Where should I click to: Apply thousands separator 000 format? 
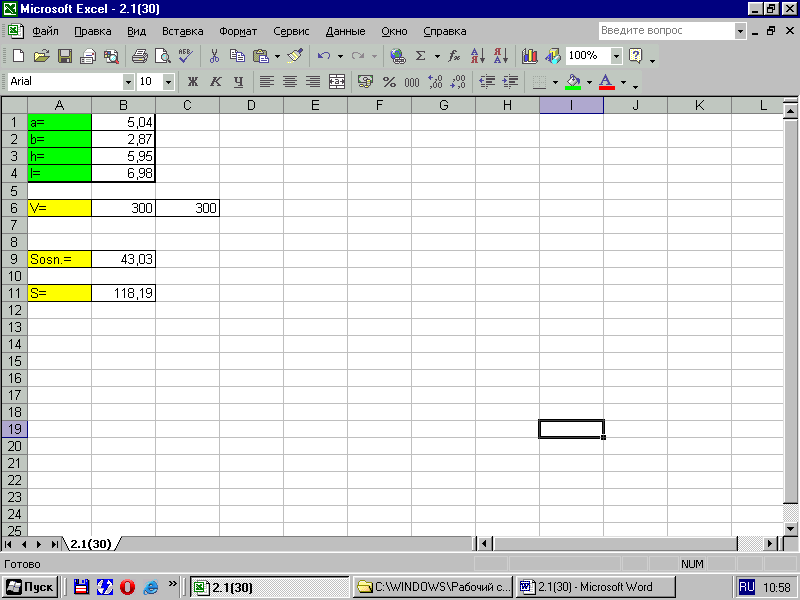(412, 82)
